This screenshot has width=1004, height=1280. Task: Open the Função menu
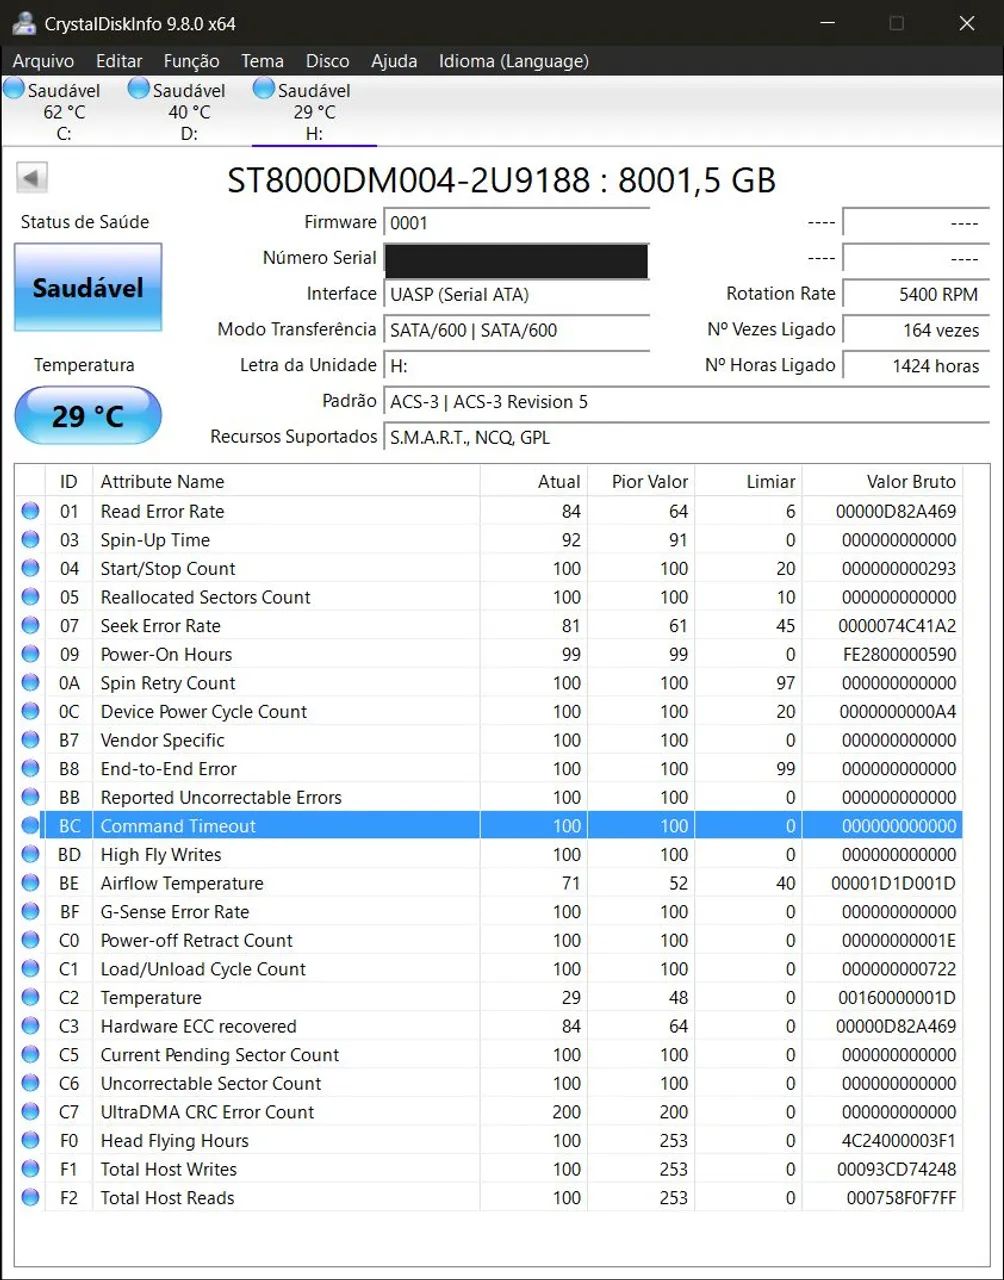(x=191, y=61)
